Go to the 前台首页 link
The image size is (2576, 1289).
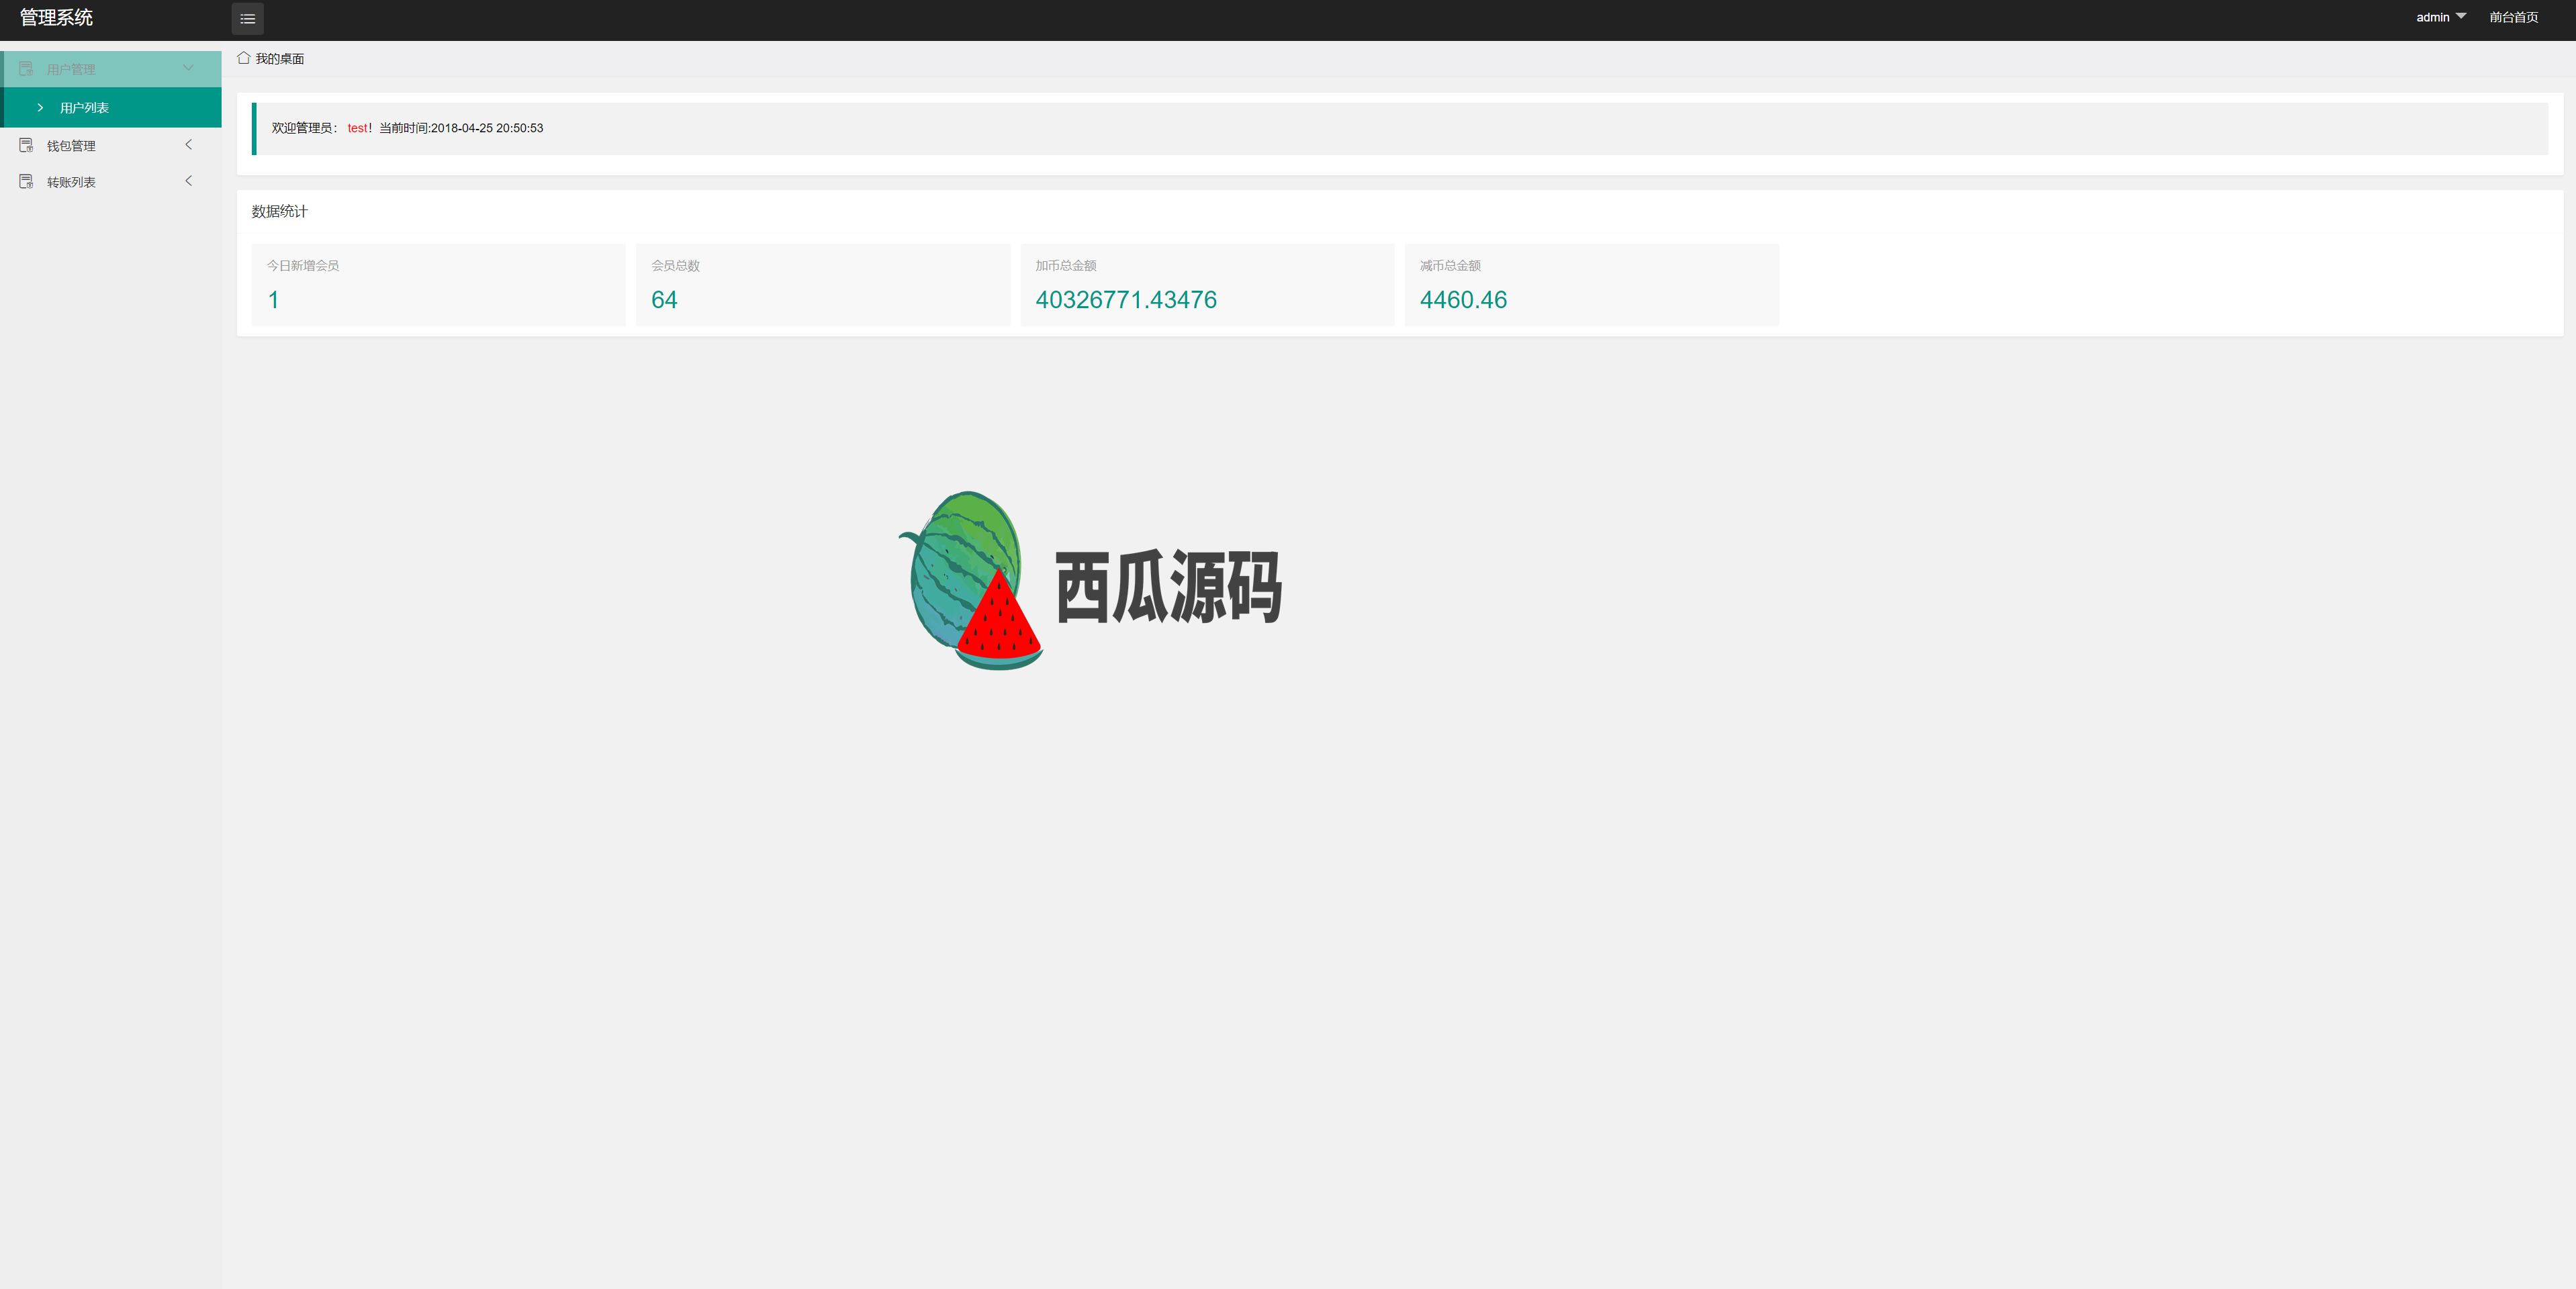pos(2513,17)
